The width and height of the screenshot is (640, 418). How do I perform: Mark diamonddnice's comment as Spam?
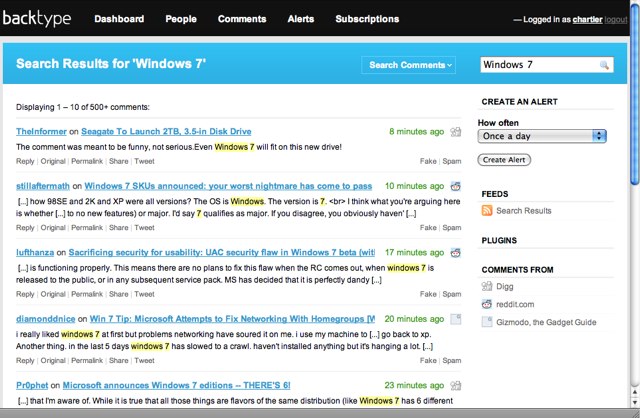(452, 360)
